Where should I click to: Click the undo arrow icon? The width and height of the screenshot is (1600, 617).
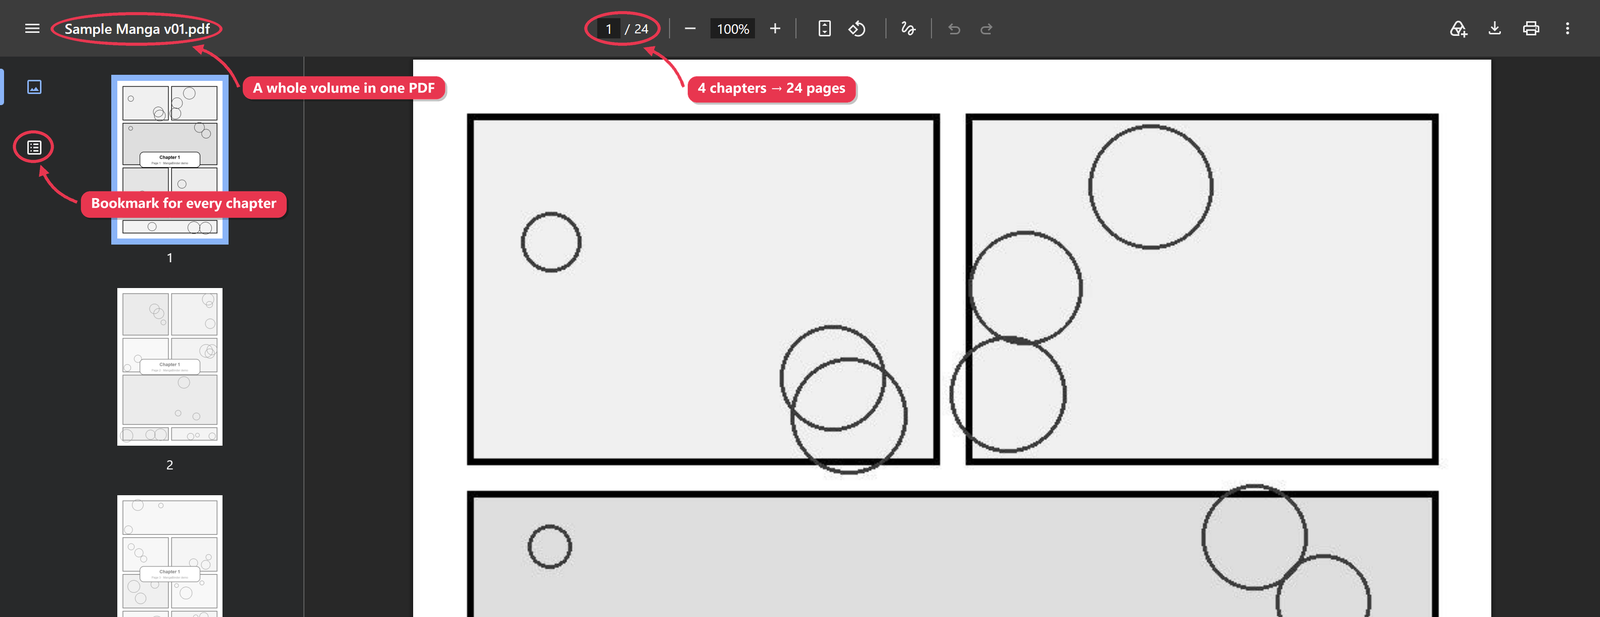(954, 29)
